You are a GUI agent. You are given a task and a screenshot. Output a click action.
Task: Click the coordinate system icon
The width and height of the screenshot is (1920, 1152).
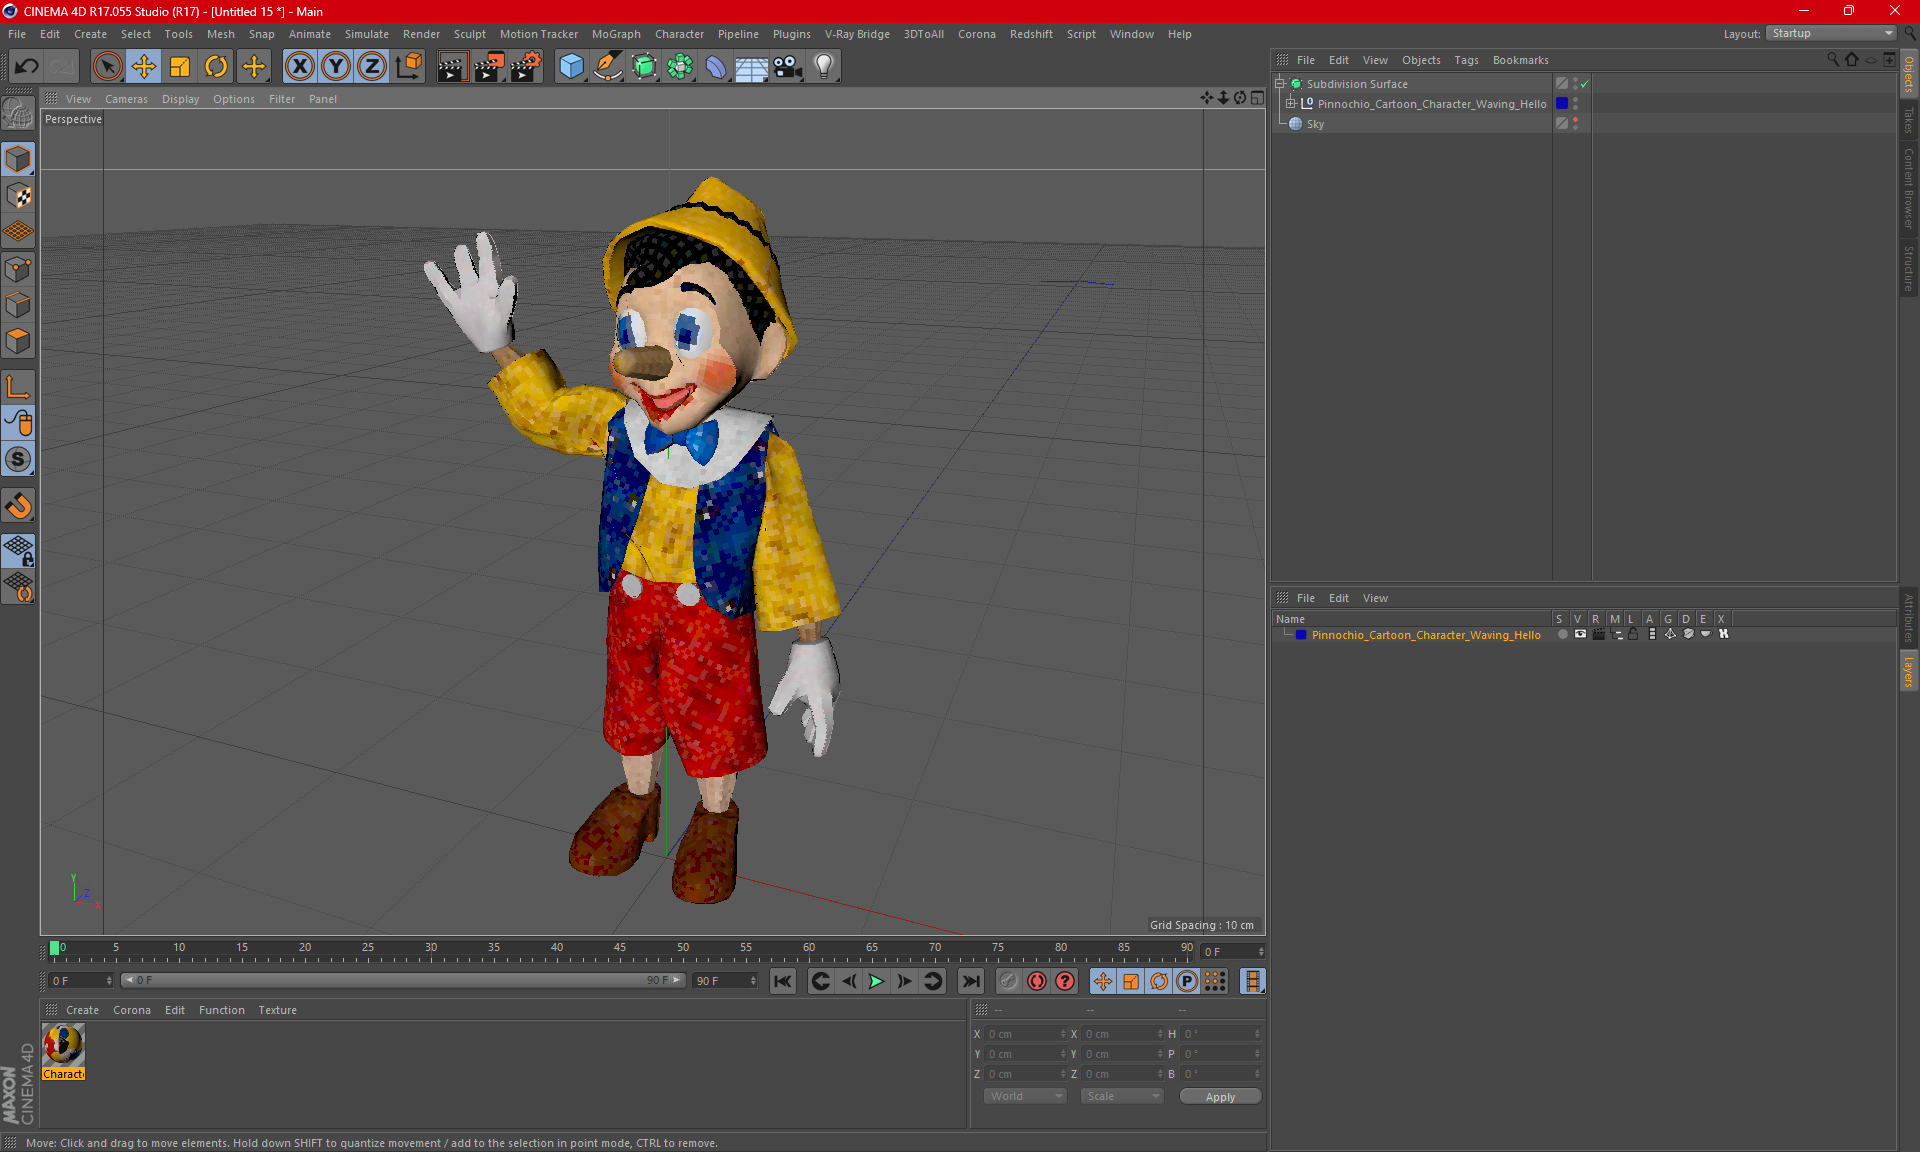point(408,67)
